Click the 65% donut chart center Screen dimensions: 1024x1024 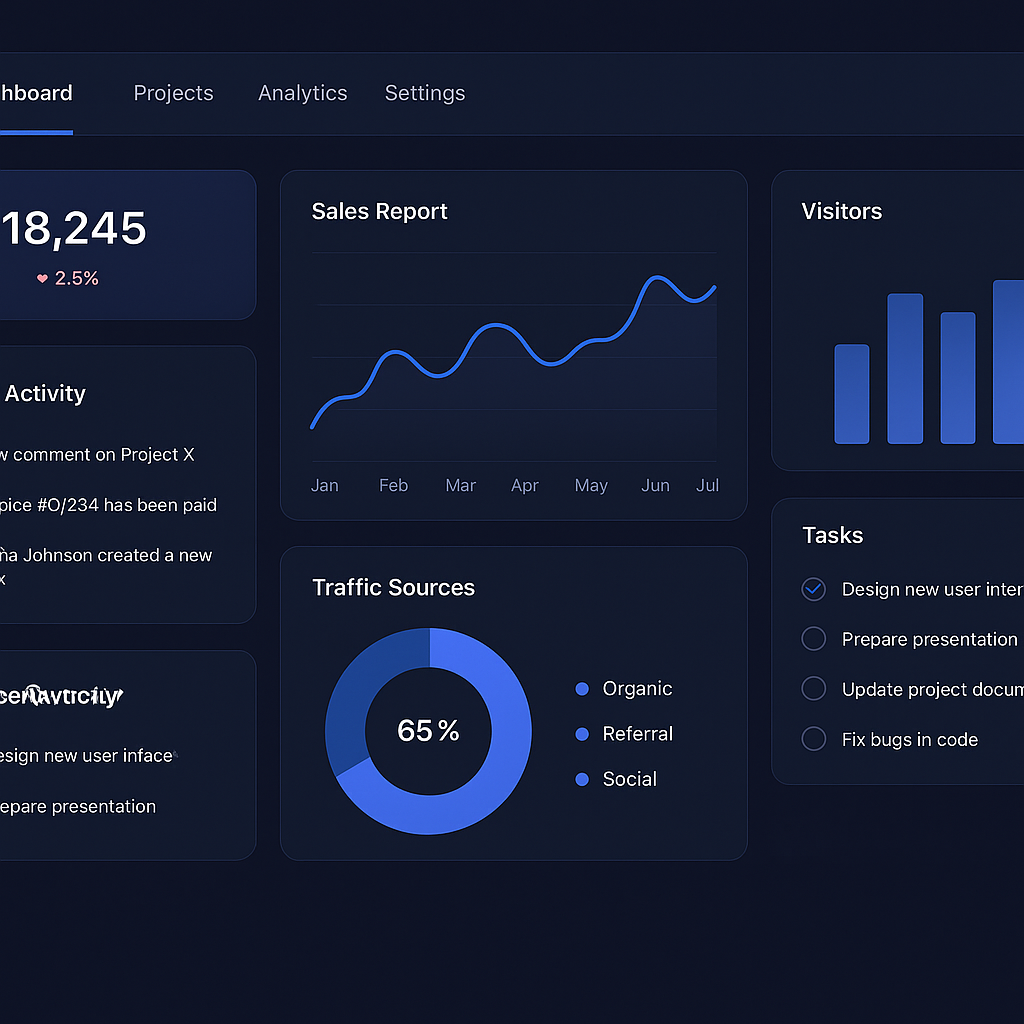[x=428, y=730]
